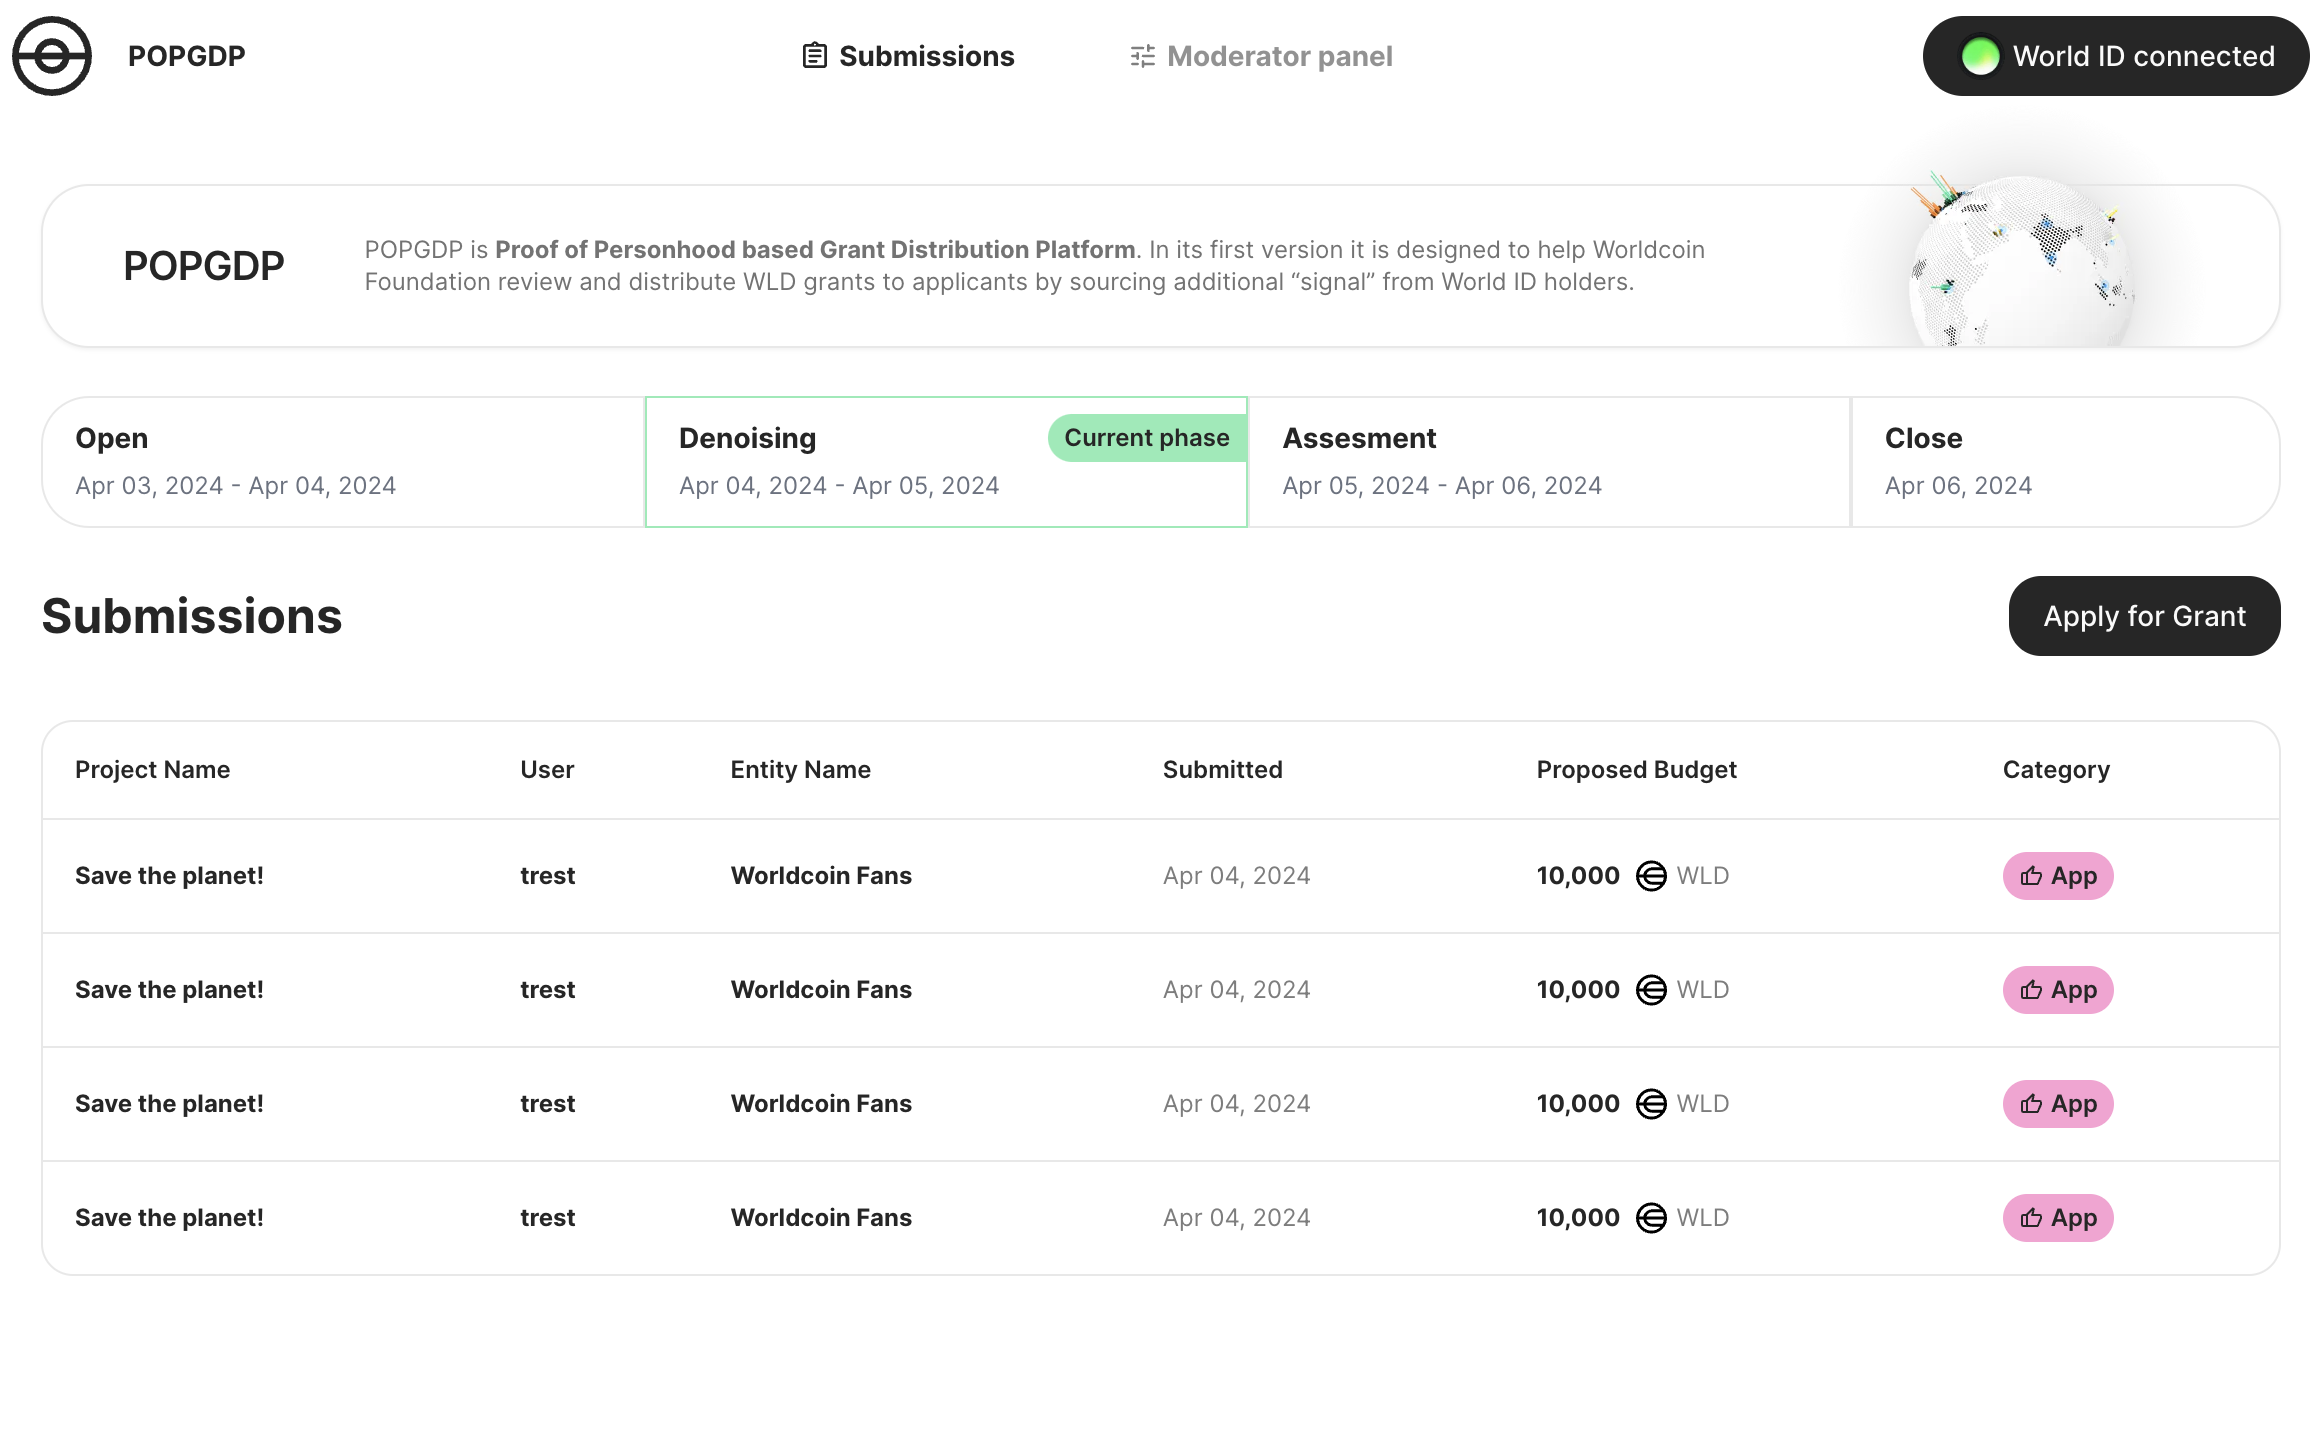2324x1454 pixels.
Task: Open the first Save the planet! submission
Action: click(x=169, y=876)
